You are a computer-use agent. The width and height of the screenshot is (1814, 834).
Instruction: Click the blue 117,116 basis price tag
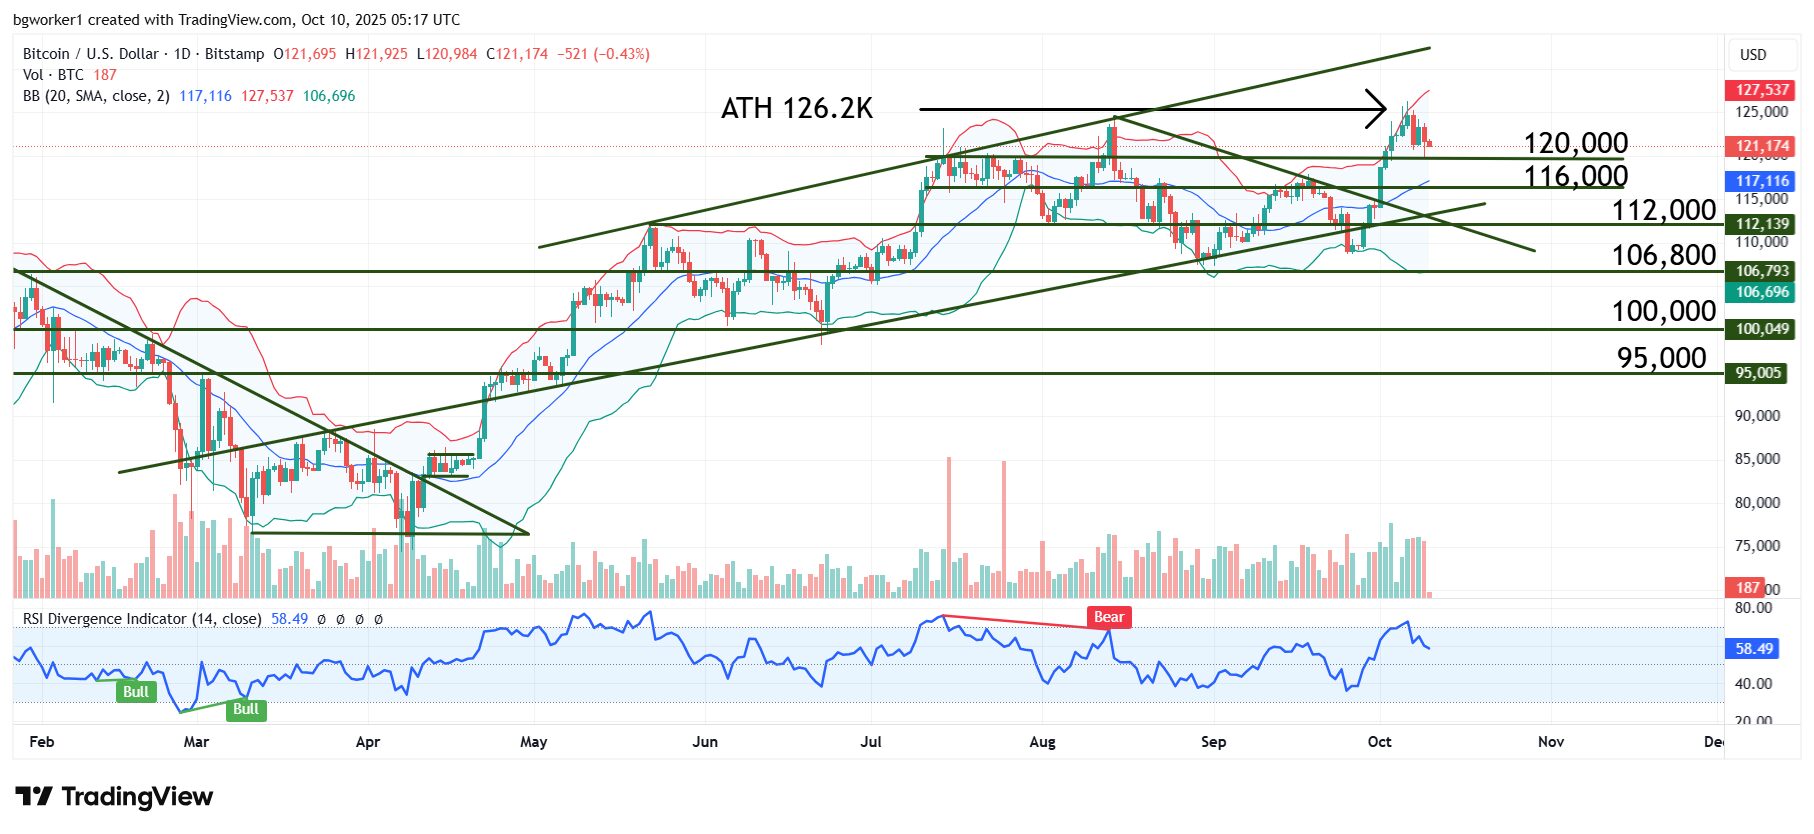pyautogui.click(x=1761, y=181)
